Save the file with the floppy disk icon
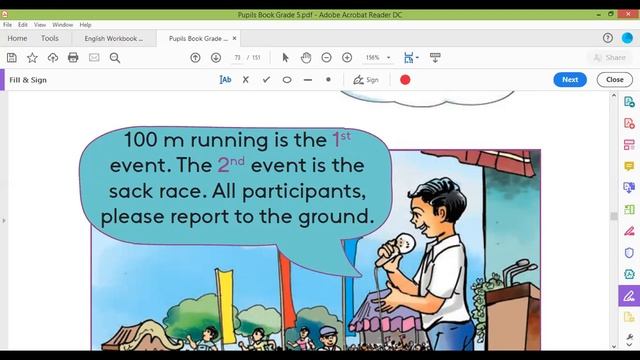The width and height of the screenshot is (640, 360). click(x=12, y=58)
